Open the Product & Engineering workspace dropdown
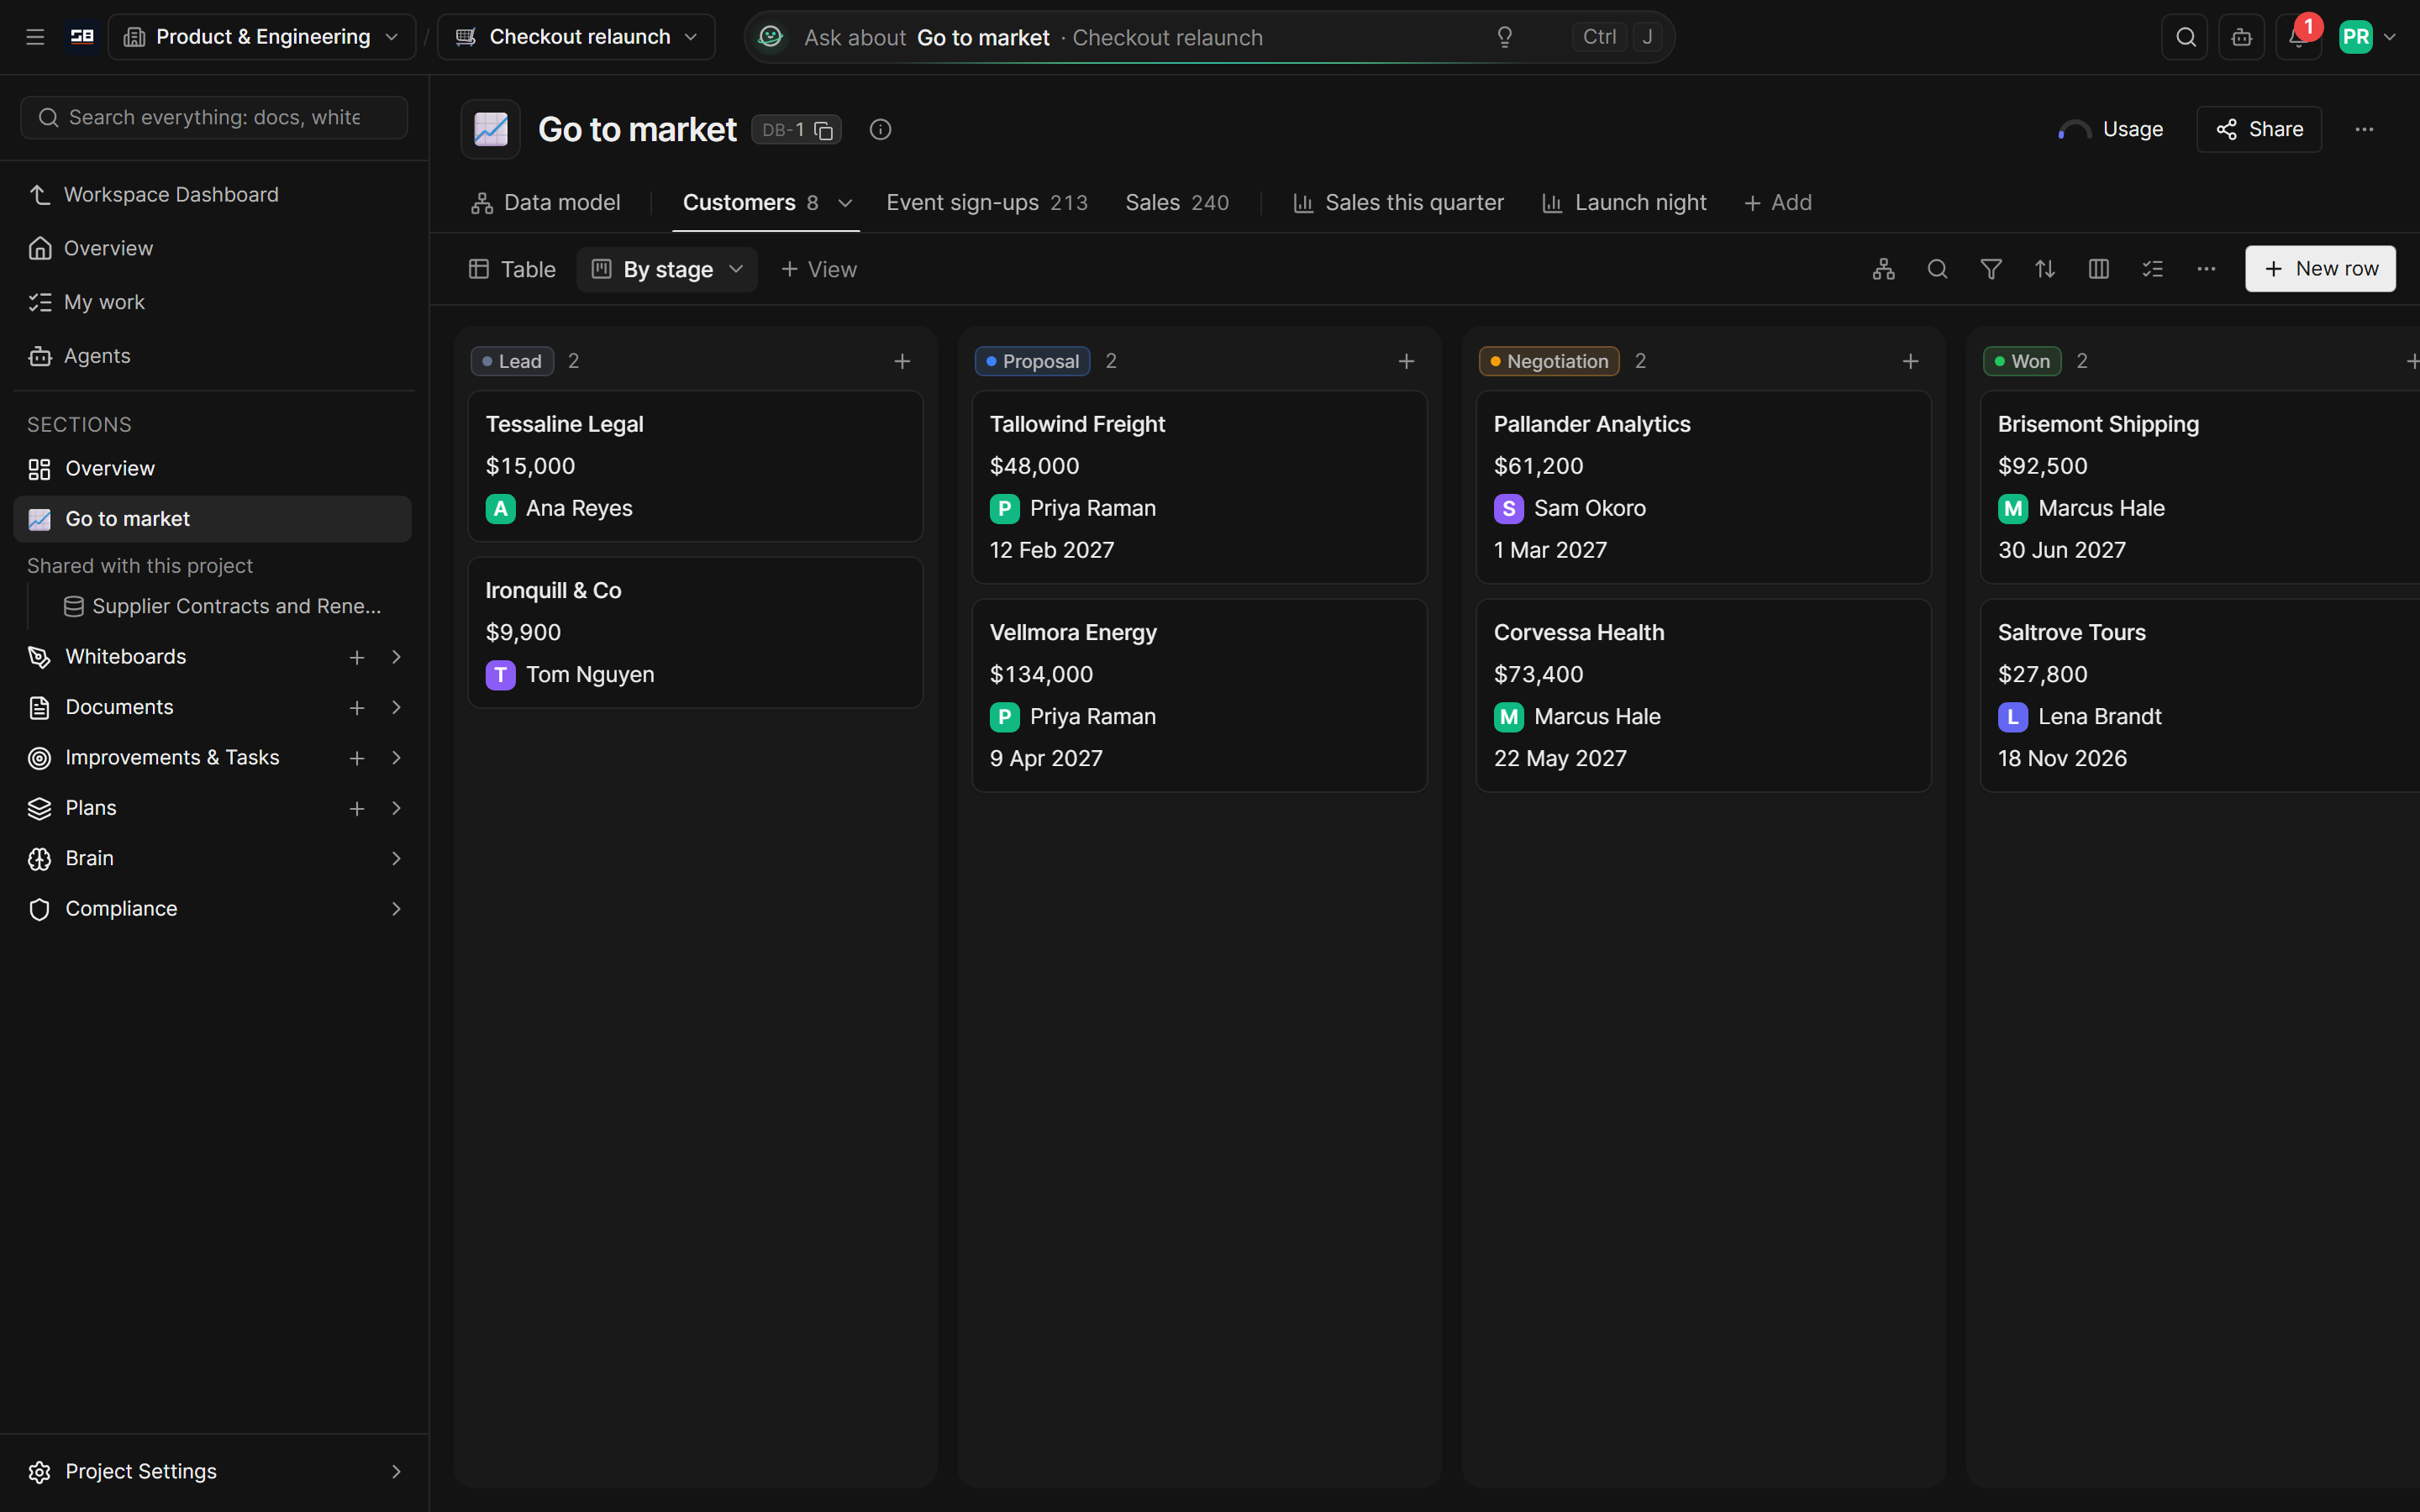 [x=262, y=37]
